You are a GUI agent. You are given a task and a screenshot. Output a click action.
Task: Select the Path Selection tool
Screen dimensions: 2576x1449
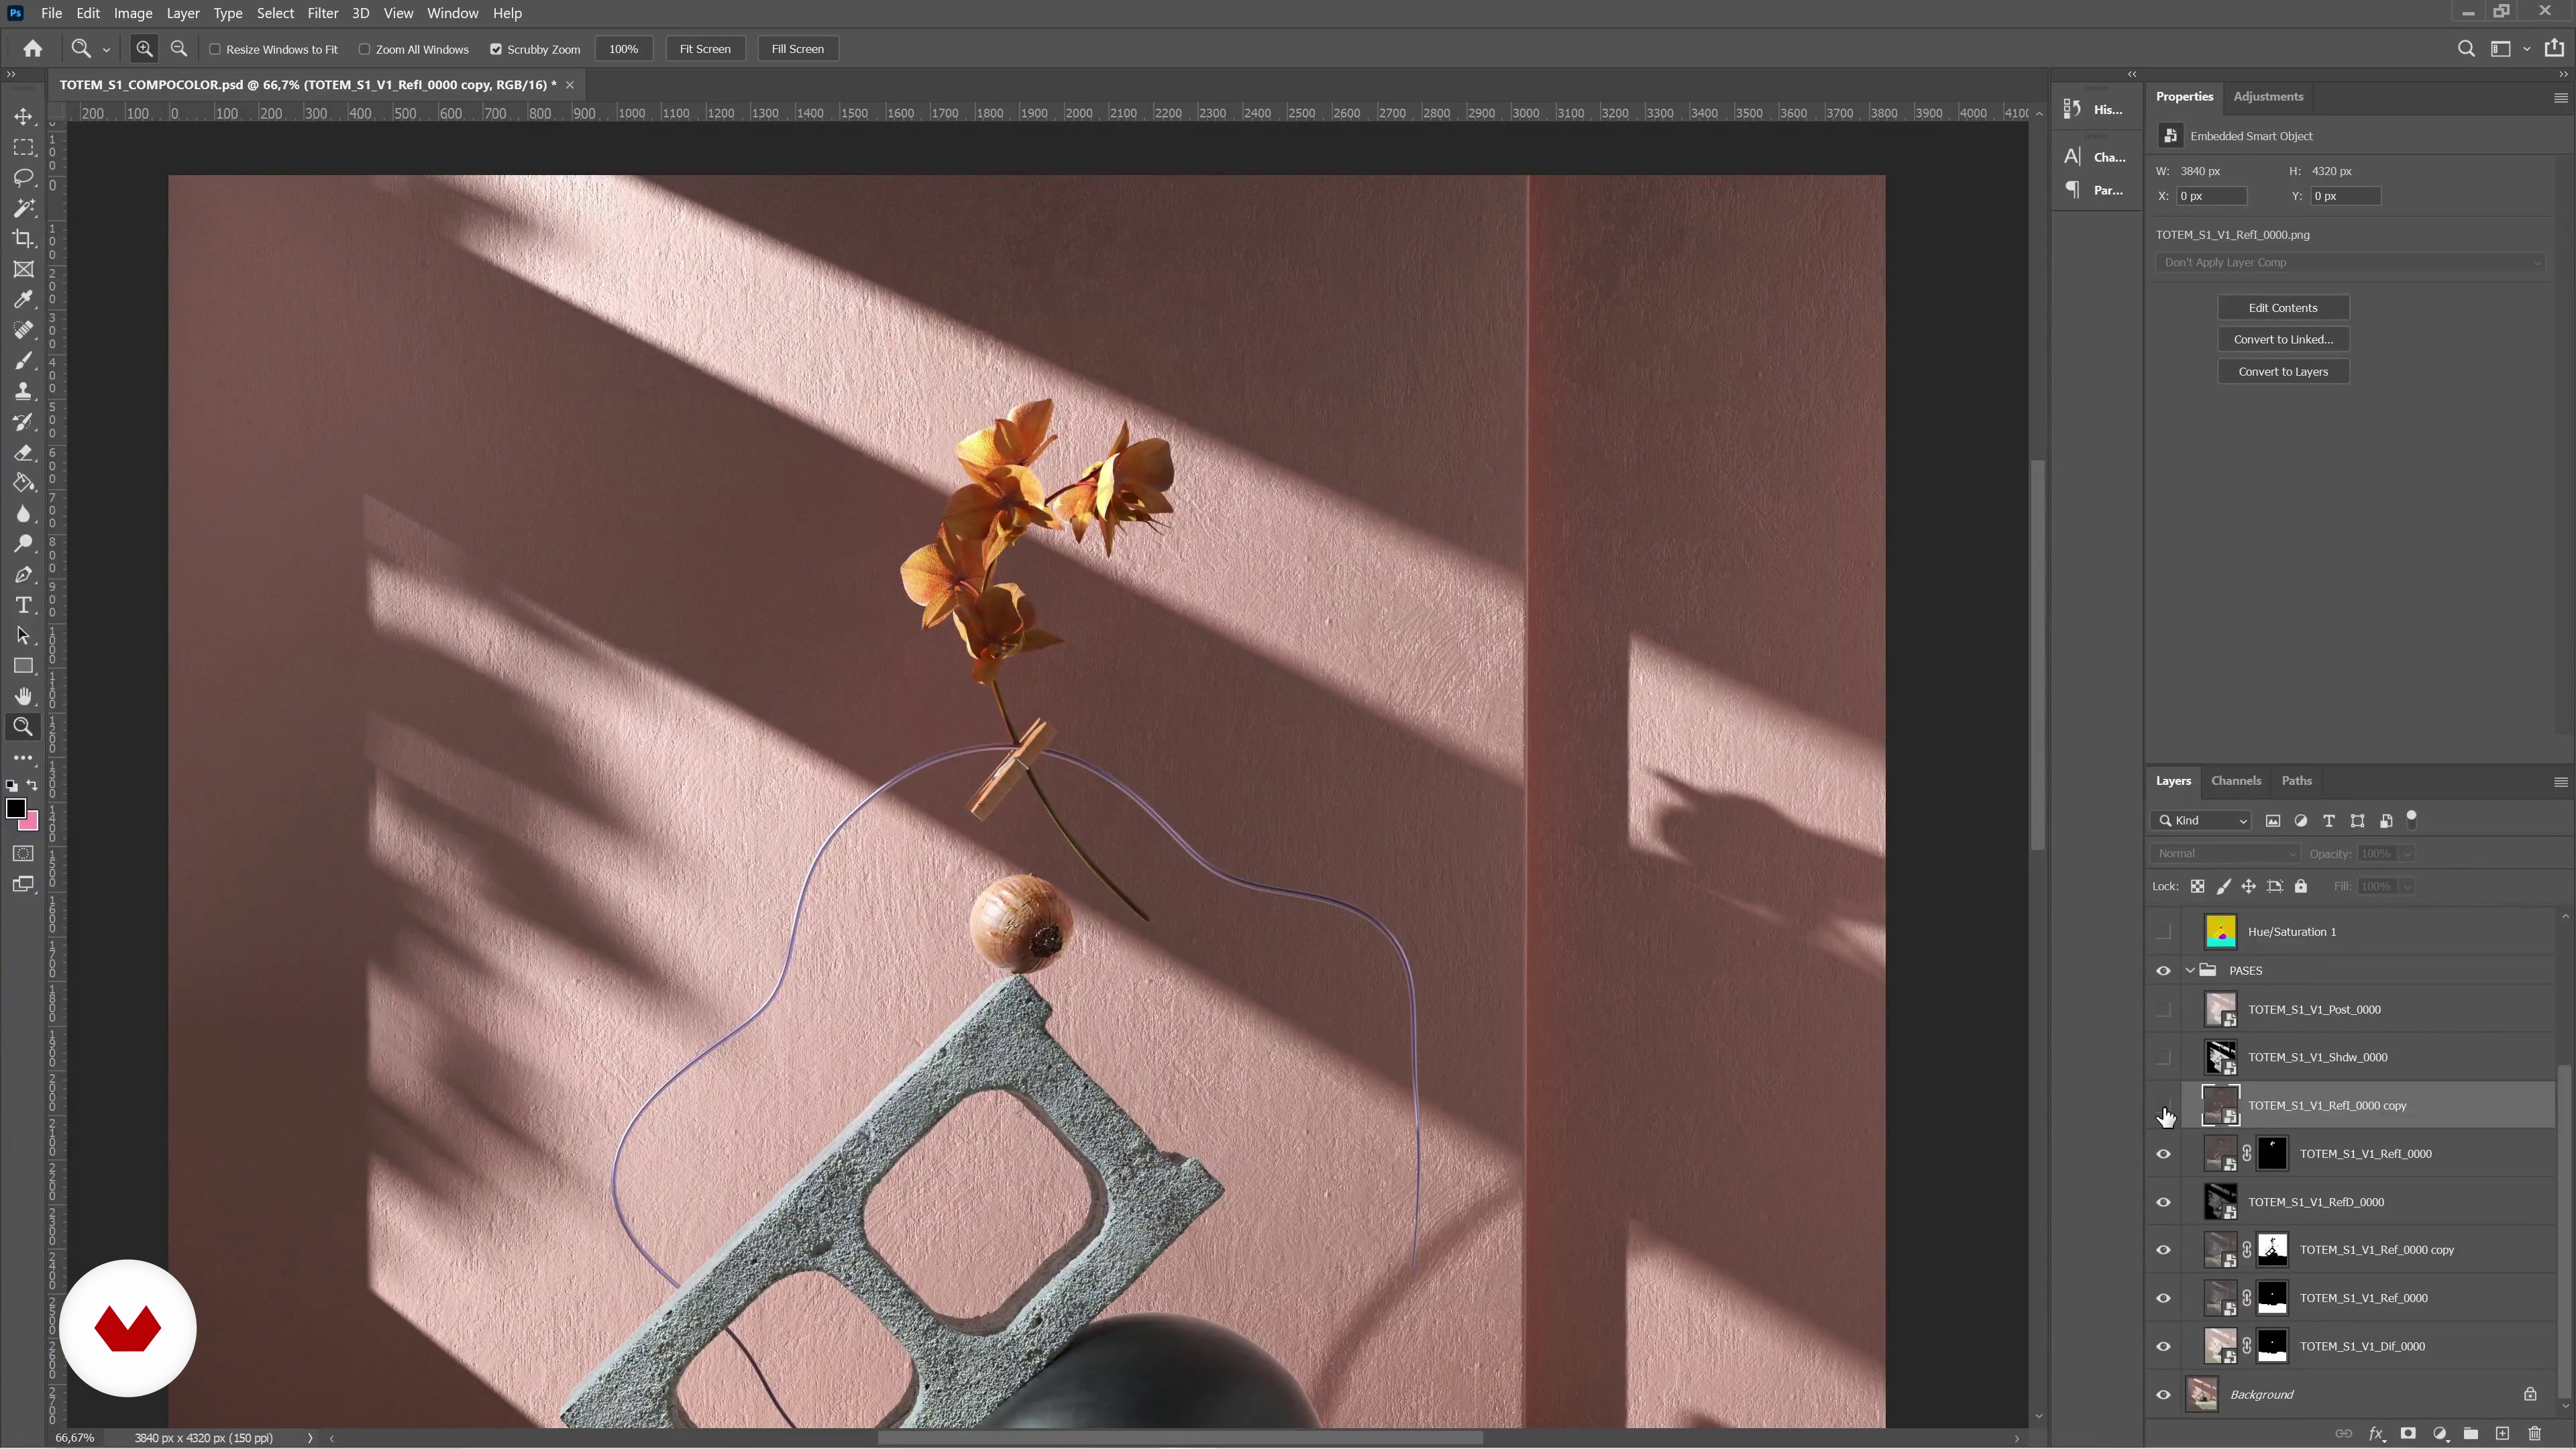pyautogui.click(x=23, y=636)
